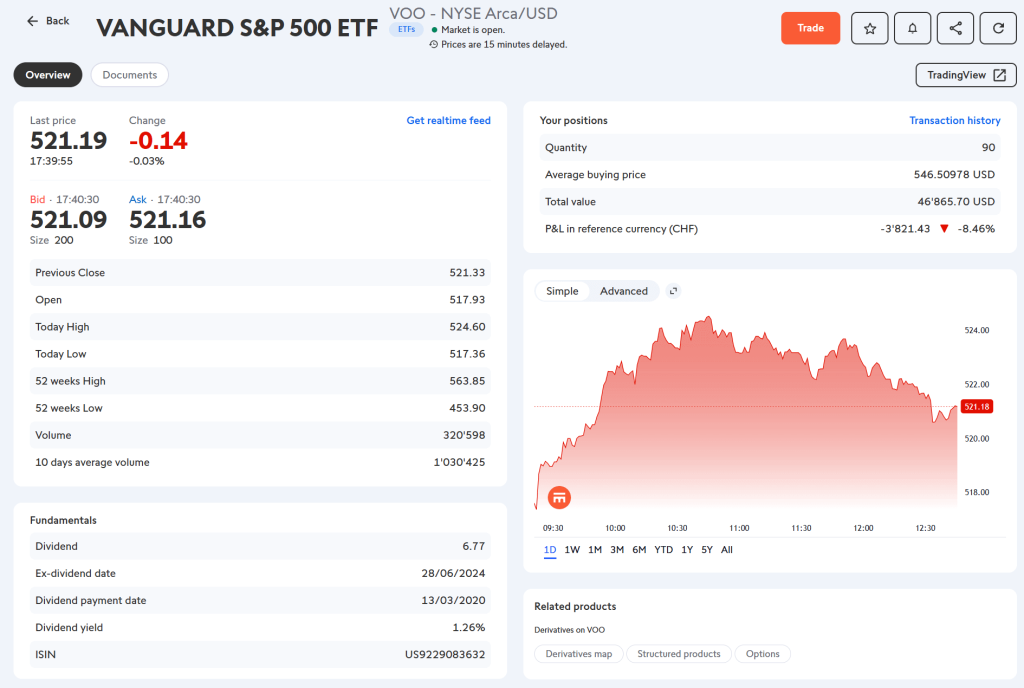The height and width of the screenshot is (688, 1024).
Task: Switch to the Overview tab
Action: click(48, 75)
